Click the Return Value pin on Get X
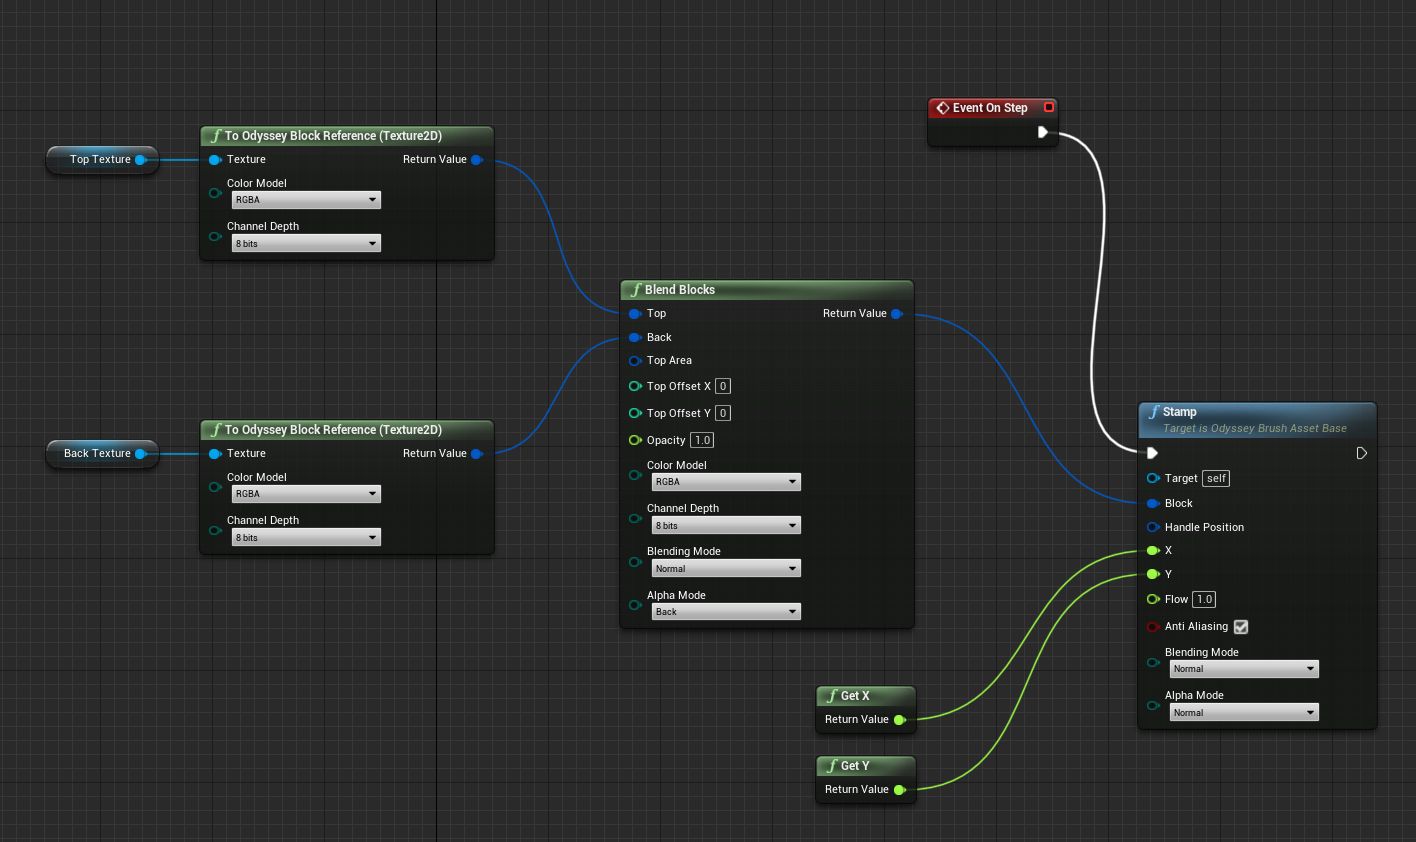1416x842 pixels. (x=900, y=719)
